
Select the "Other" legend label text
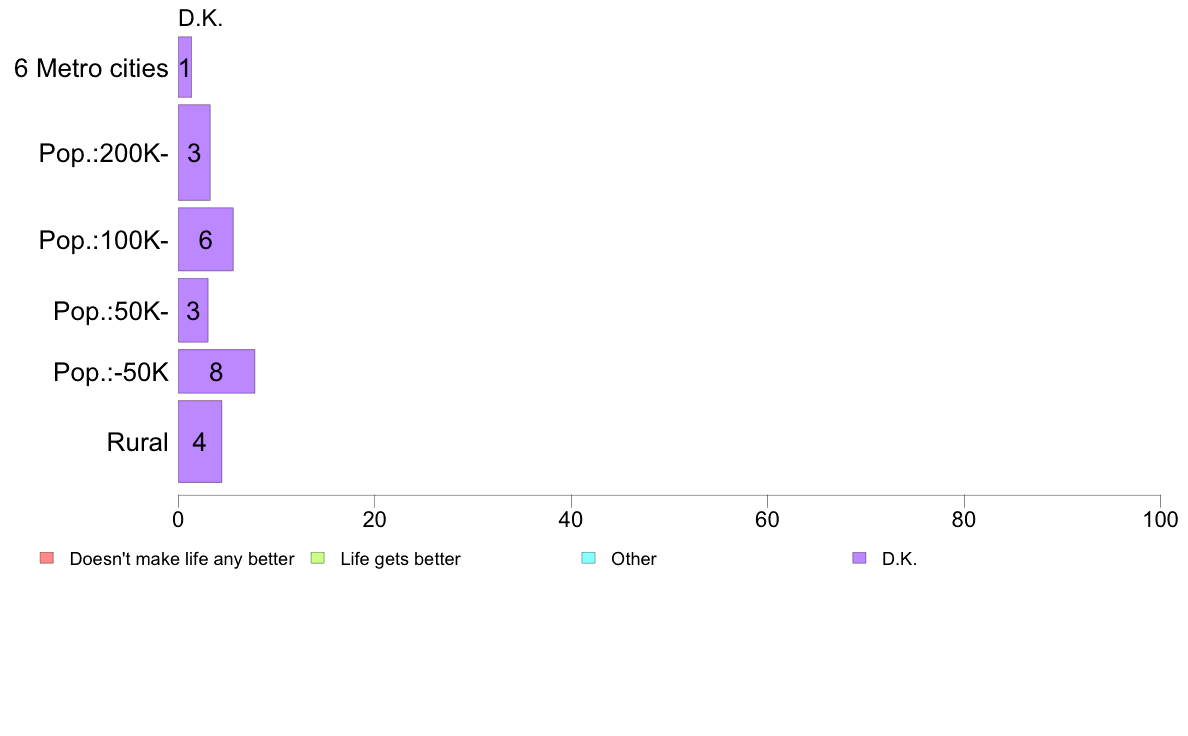point(634,559)
